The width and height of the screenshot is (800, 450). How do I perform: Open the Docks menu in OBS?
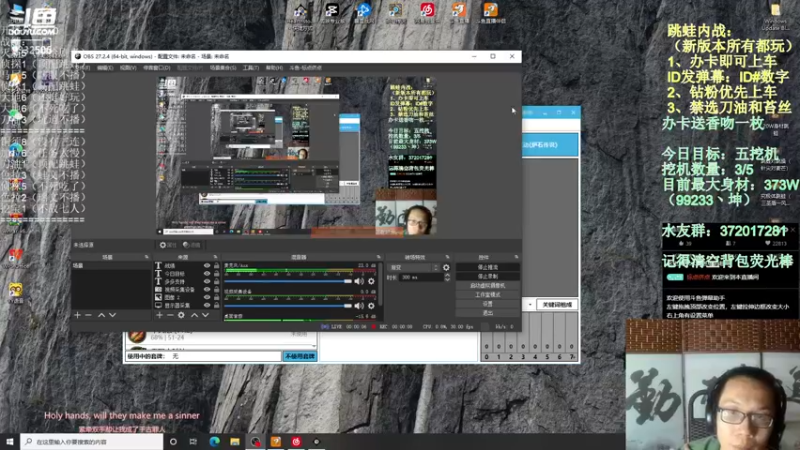pyautogui.click(x=157, y=68)
